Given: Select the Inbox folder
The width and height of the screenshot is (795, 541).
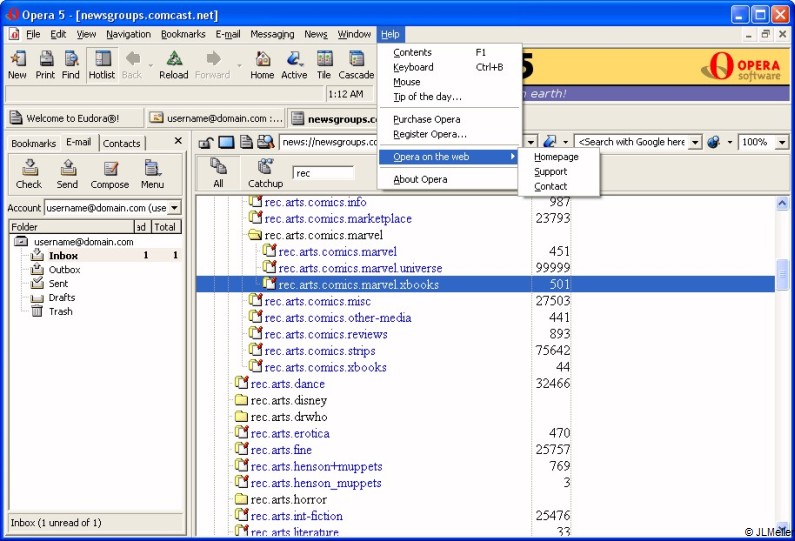Looking at the screenshot, I should pyautogui.click(x=63, y=256).
